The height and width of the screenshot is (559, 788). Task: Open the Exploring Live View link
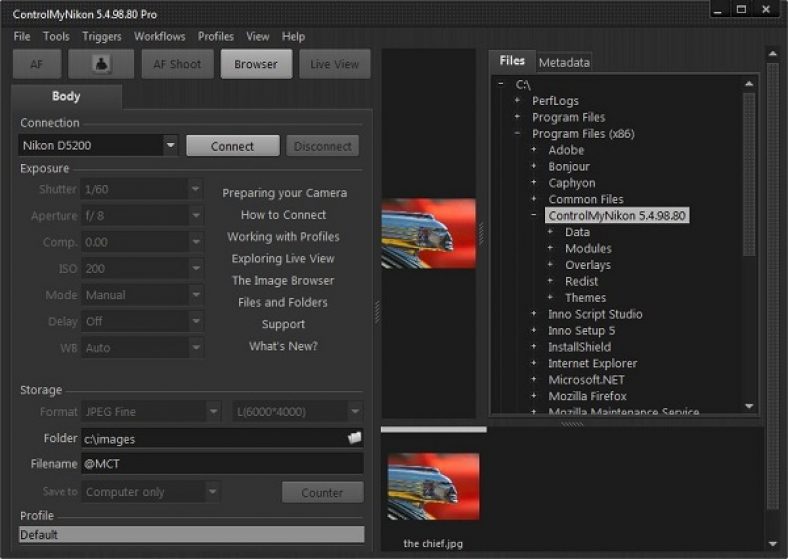click(x=283, y=259)
